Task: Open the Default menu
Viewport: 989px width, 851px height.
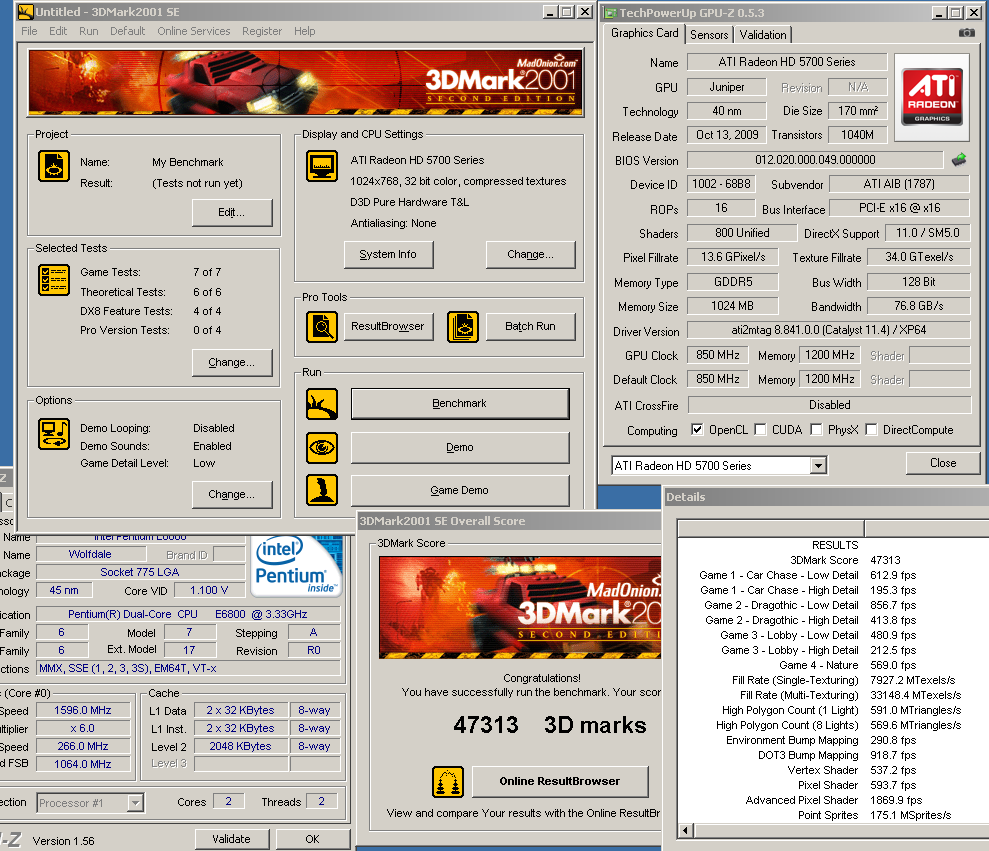Action: pos(127,31)
